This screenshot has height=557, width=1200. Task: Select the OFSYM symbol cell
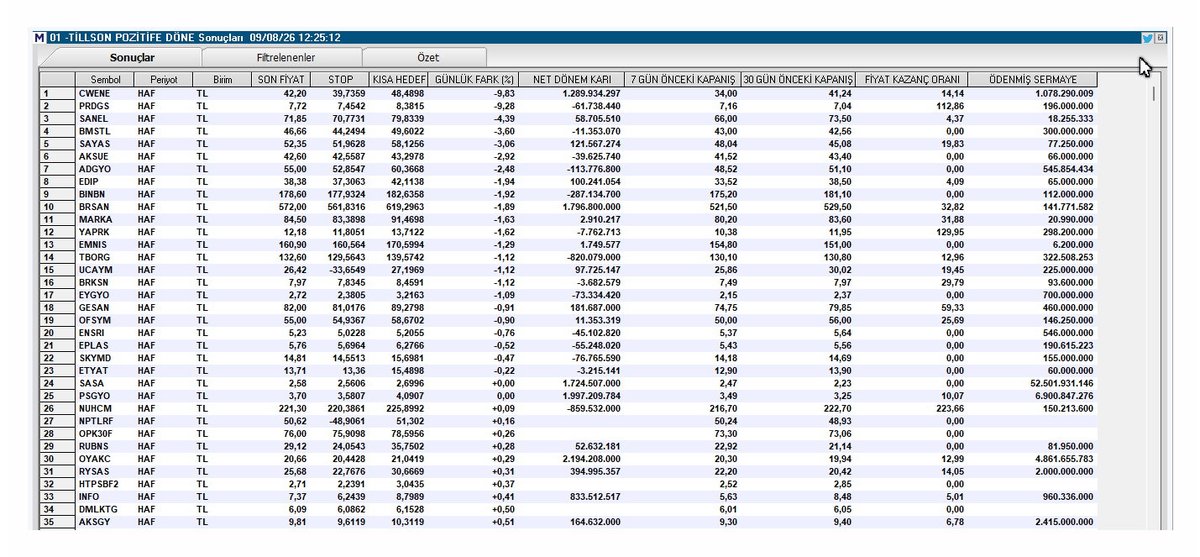pyautogui.click(x=105, y=318)
